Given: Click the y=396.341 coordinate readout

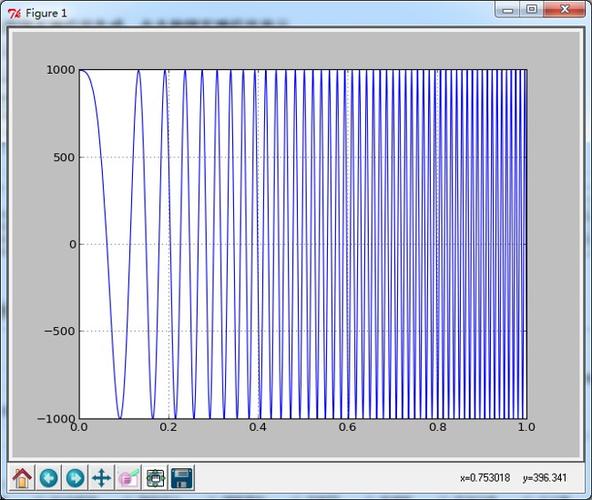Looking at the screenshot, I should 544,478.
